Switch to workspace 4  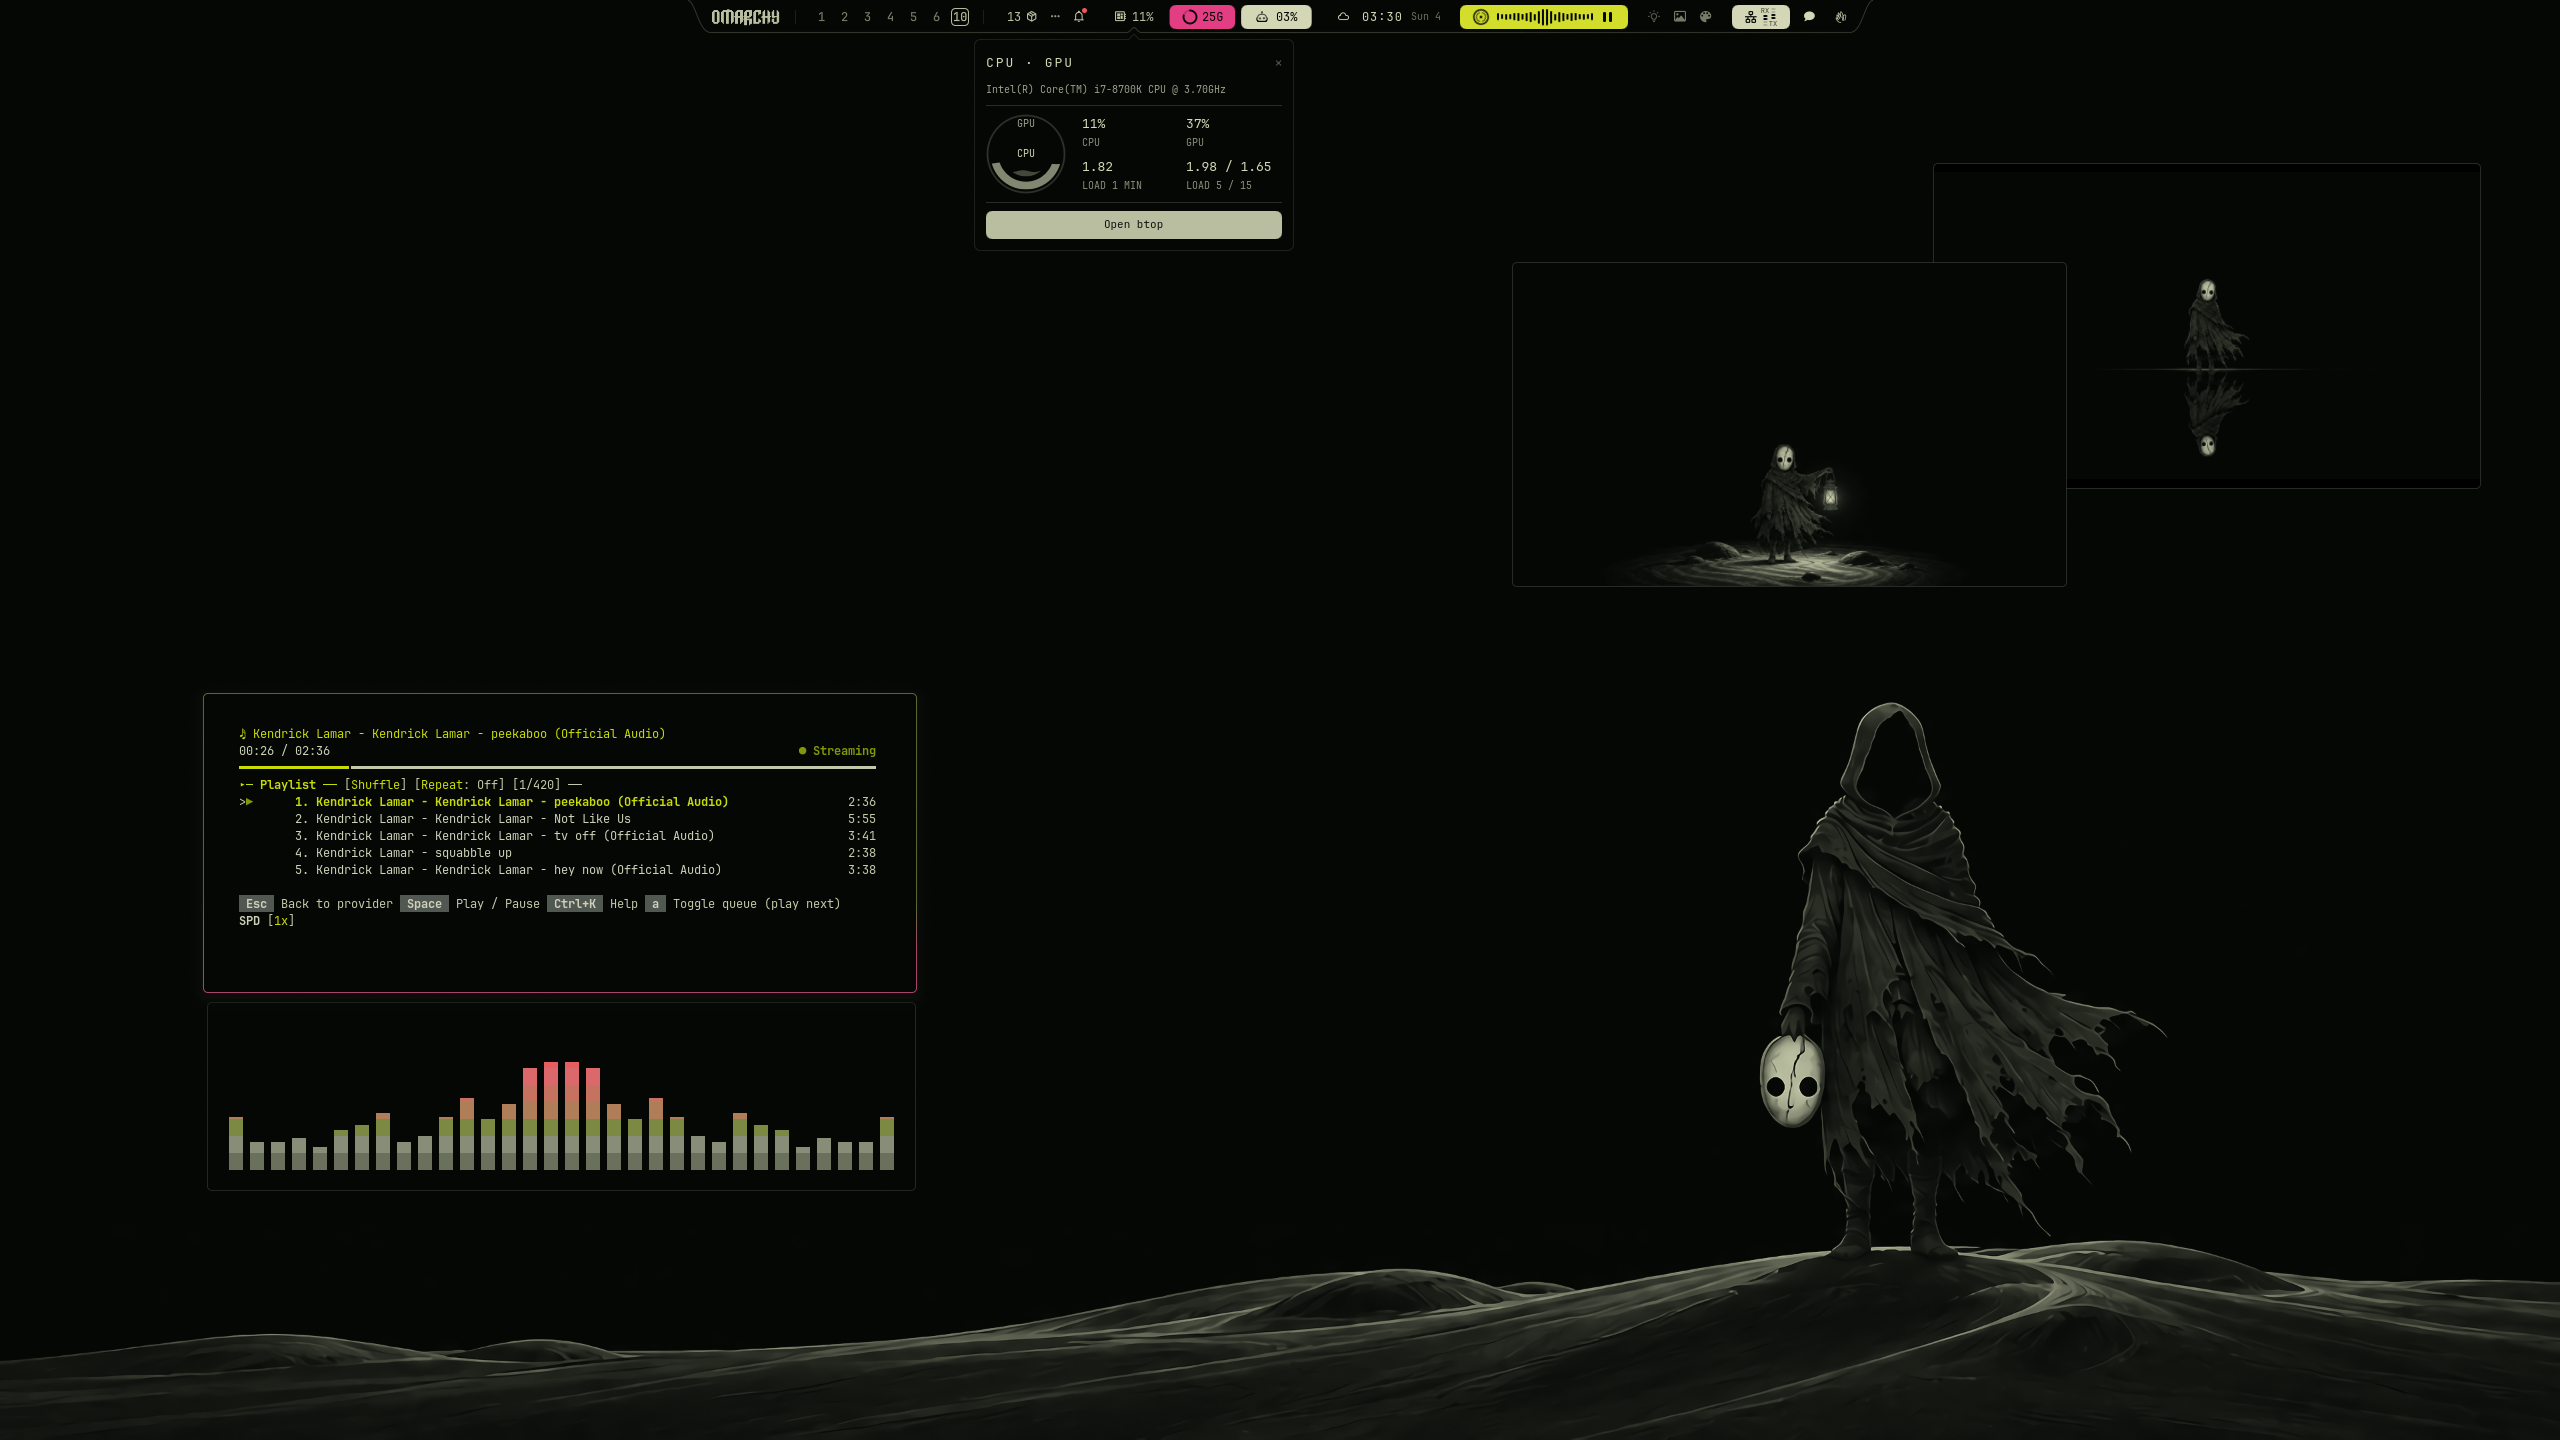point(890,17)
